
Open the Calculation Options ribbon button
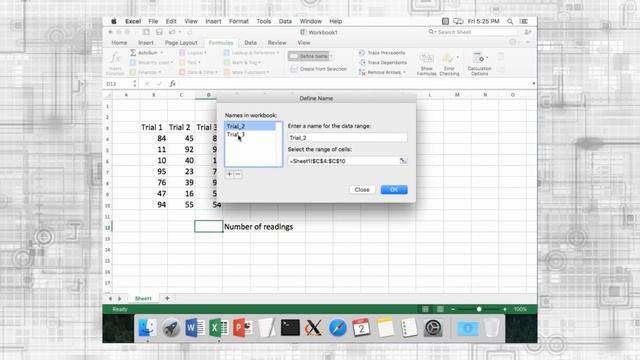coord(479,63)
